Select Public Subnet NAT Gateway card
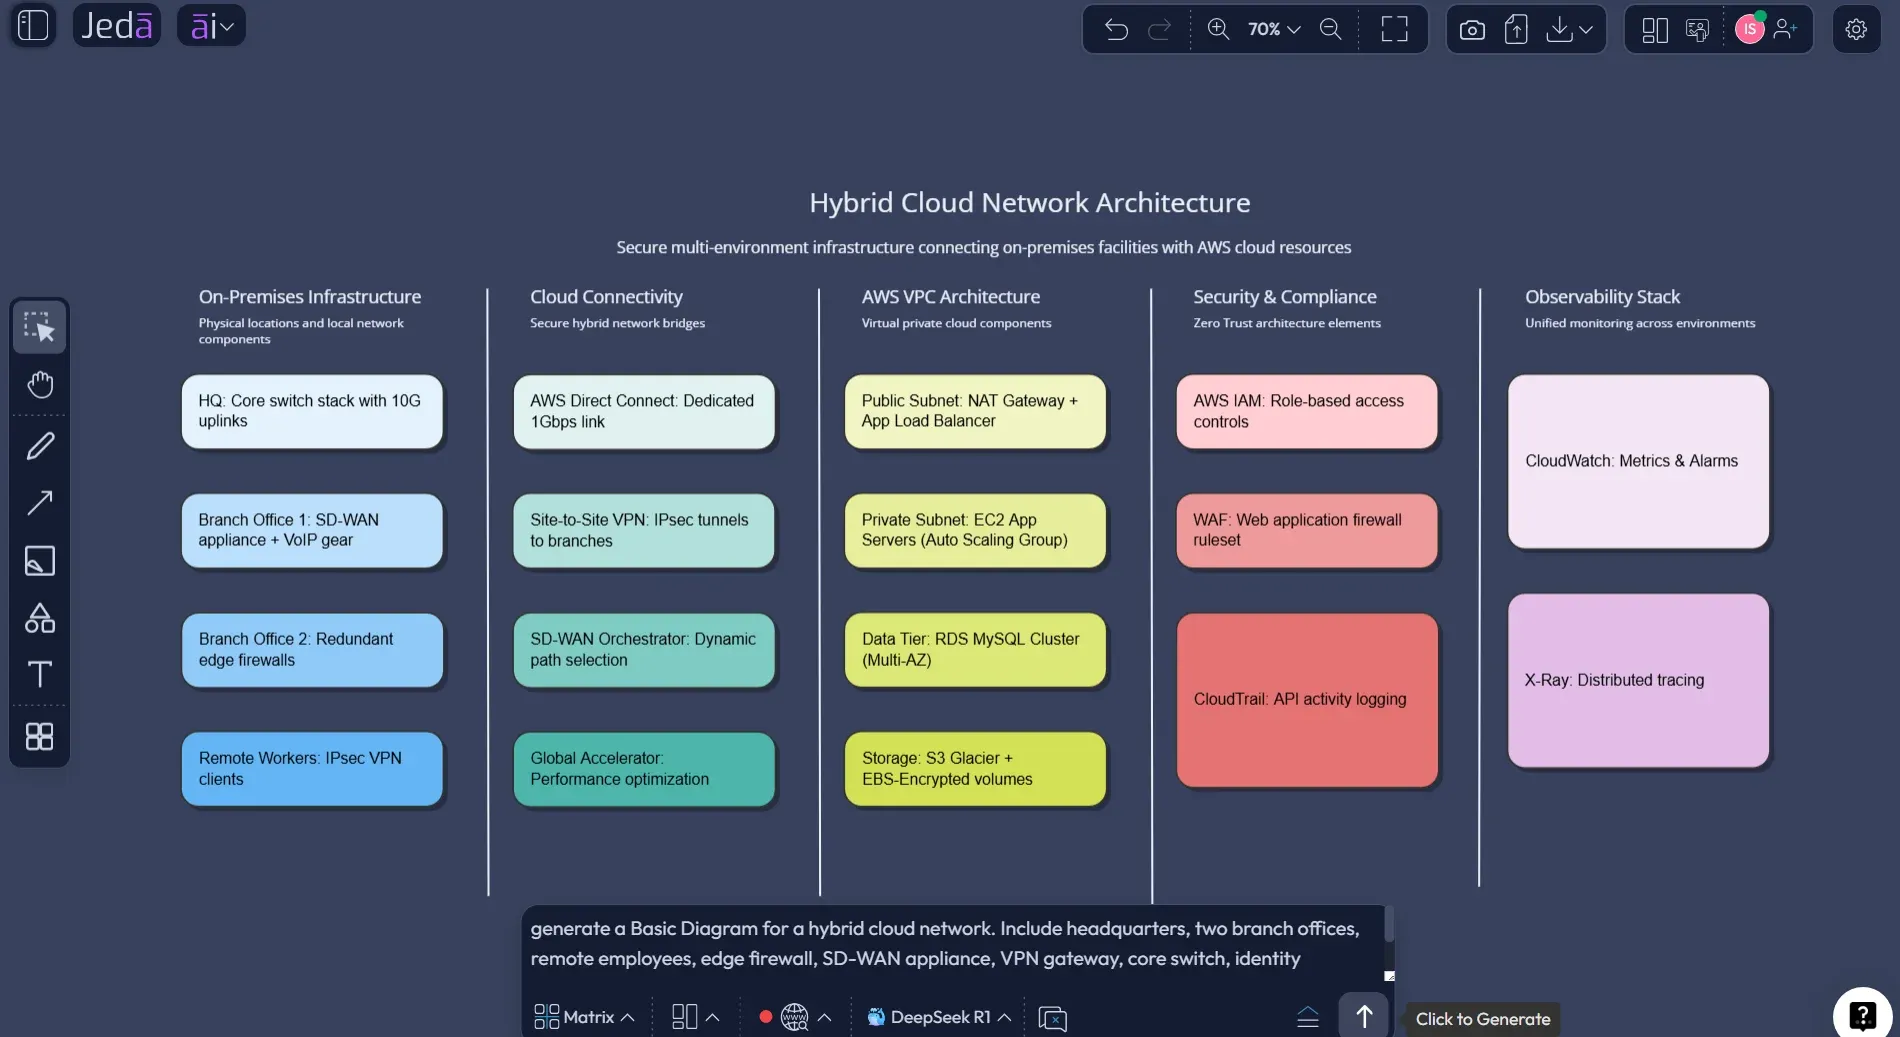1900x1037 pixels. coord(975,411)
